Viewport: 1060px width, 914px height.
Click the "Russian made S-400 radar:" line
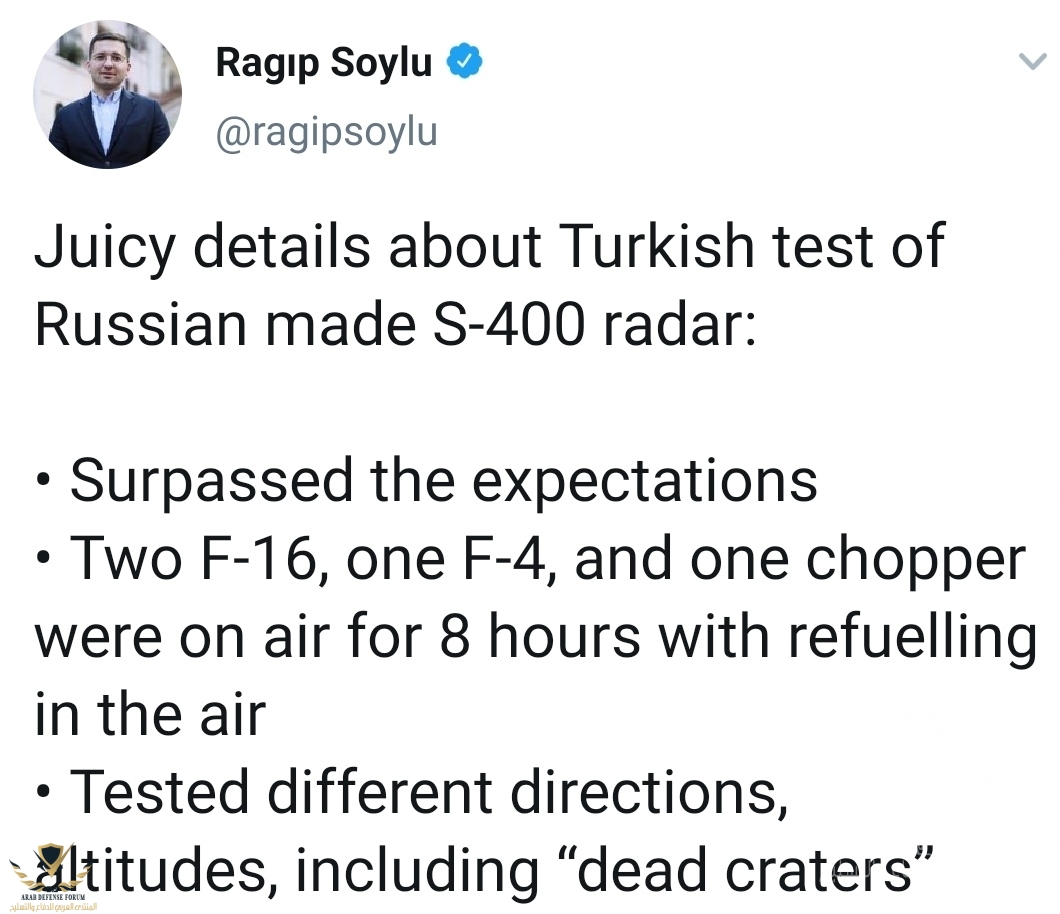pos(395,325)
